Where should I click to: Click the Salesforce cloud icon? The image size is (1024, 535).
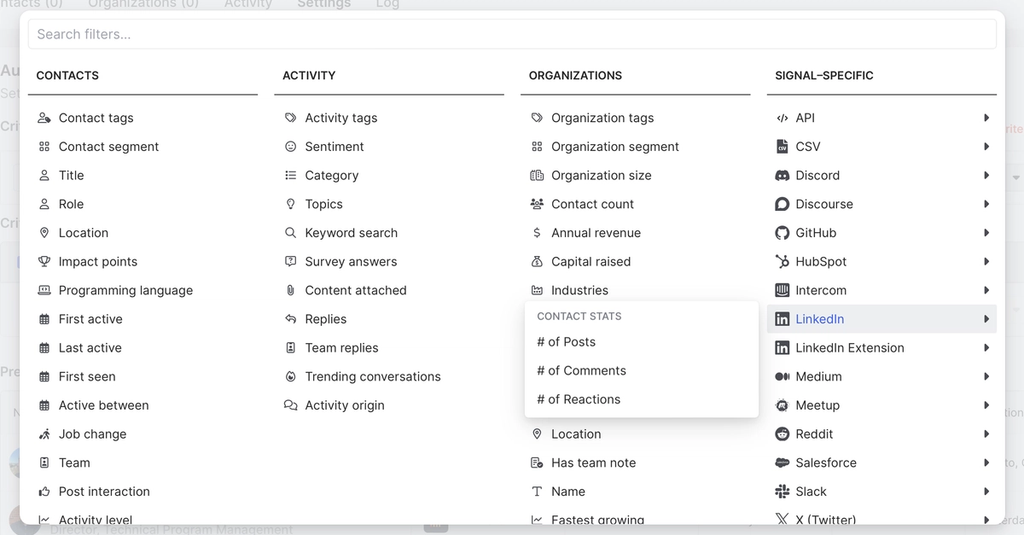pos(782,463)
